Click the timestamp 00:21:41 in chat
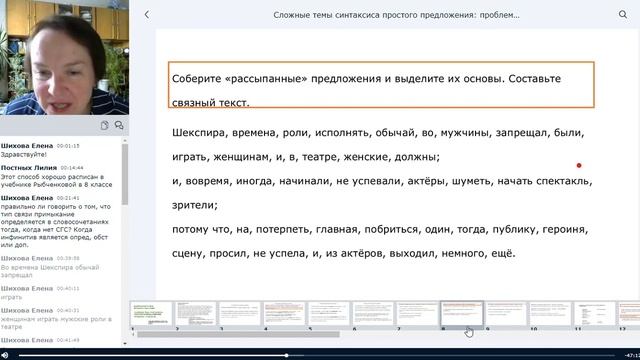640x360 pixels. 68,198
